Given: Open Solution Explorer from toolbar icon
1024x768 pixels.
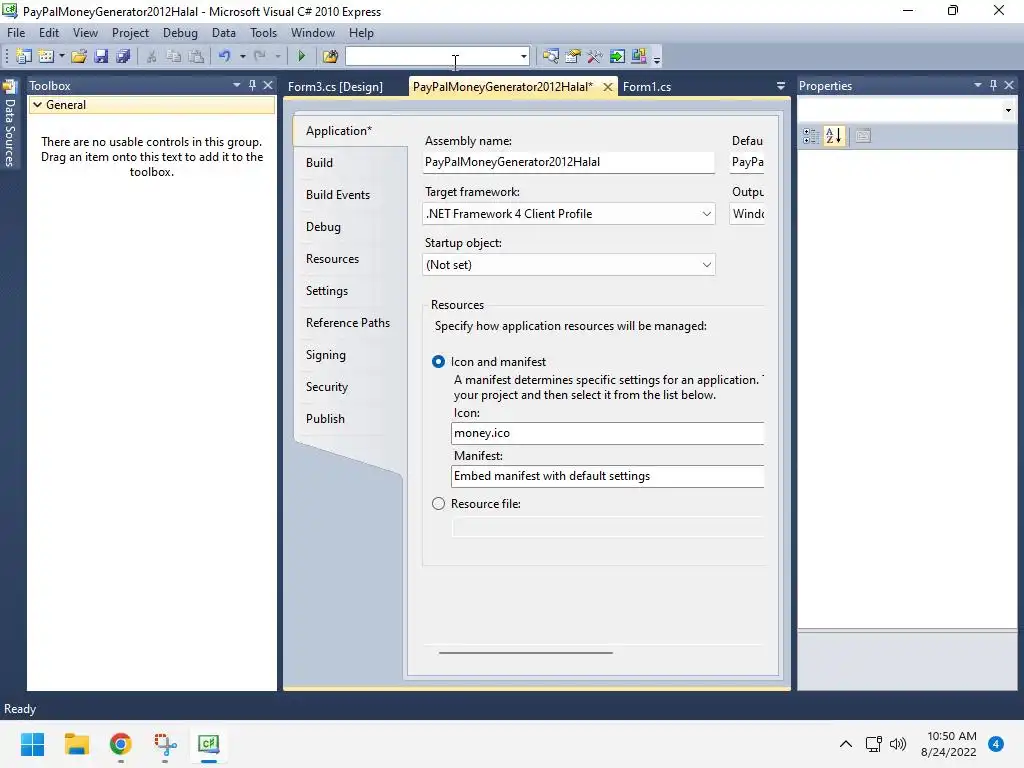Looking at the screenshot, I should click(551, 56).
